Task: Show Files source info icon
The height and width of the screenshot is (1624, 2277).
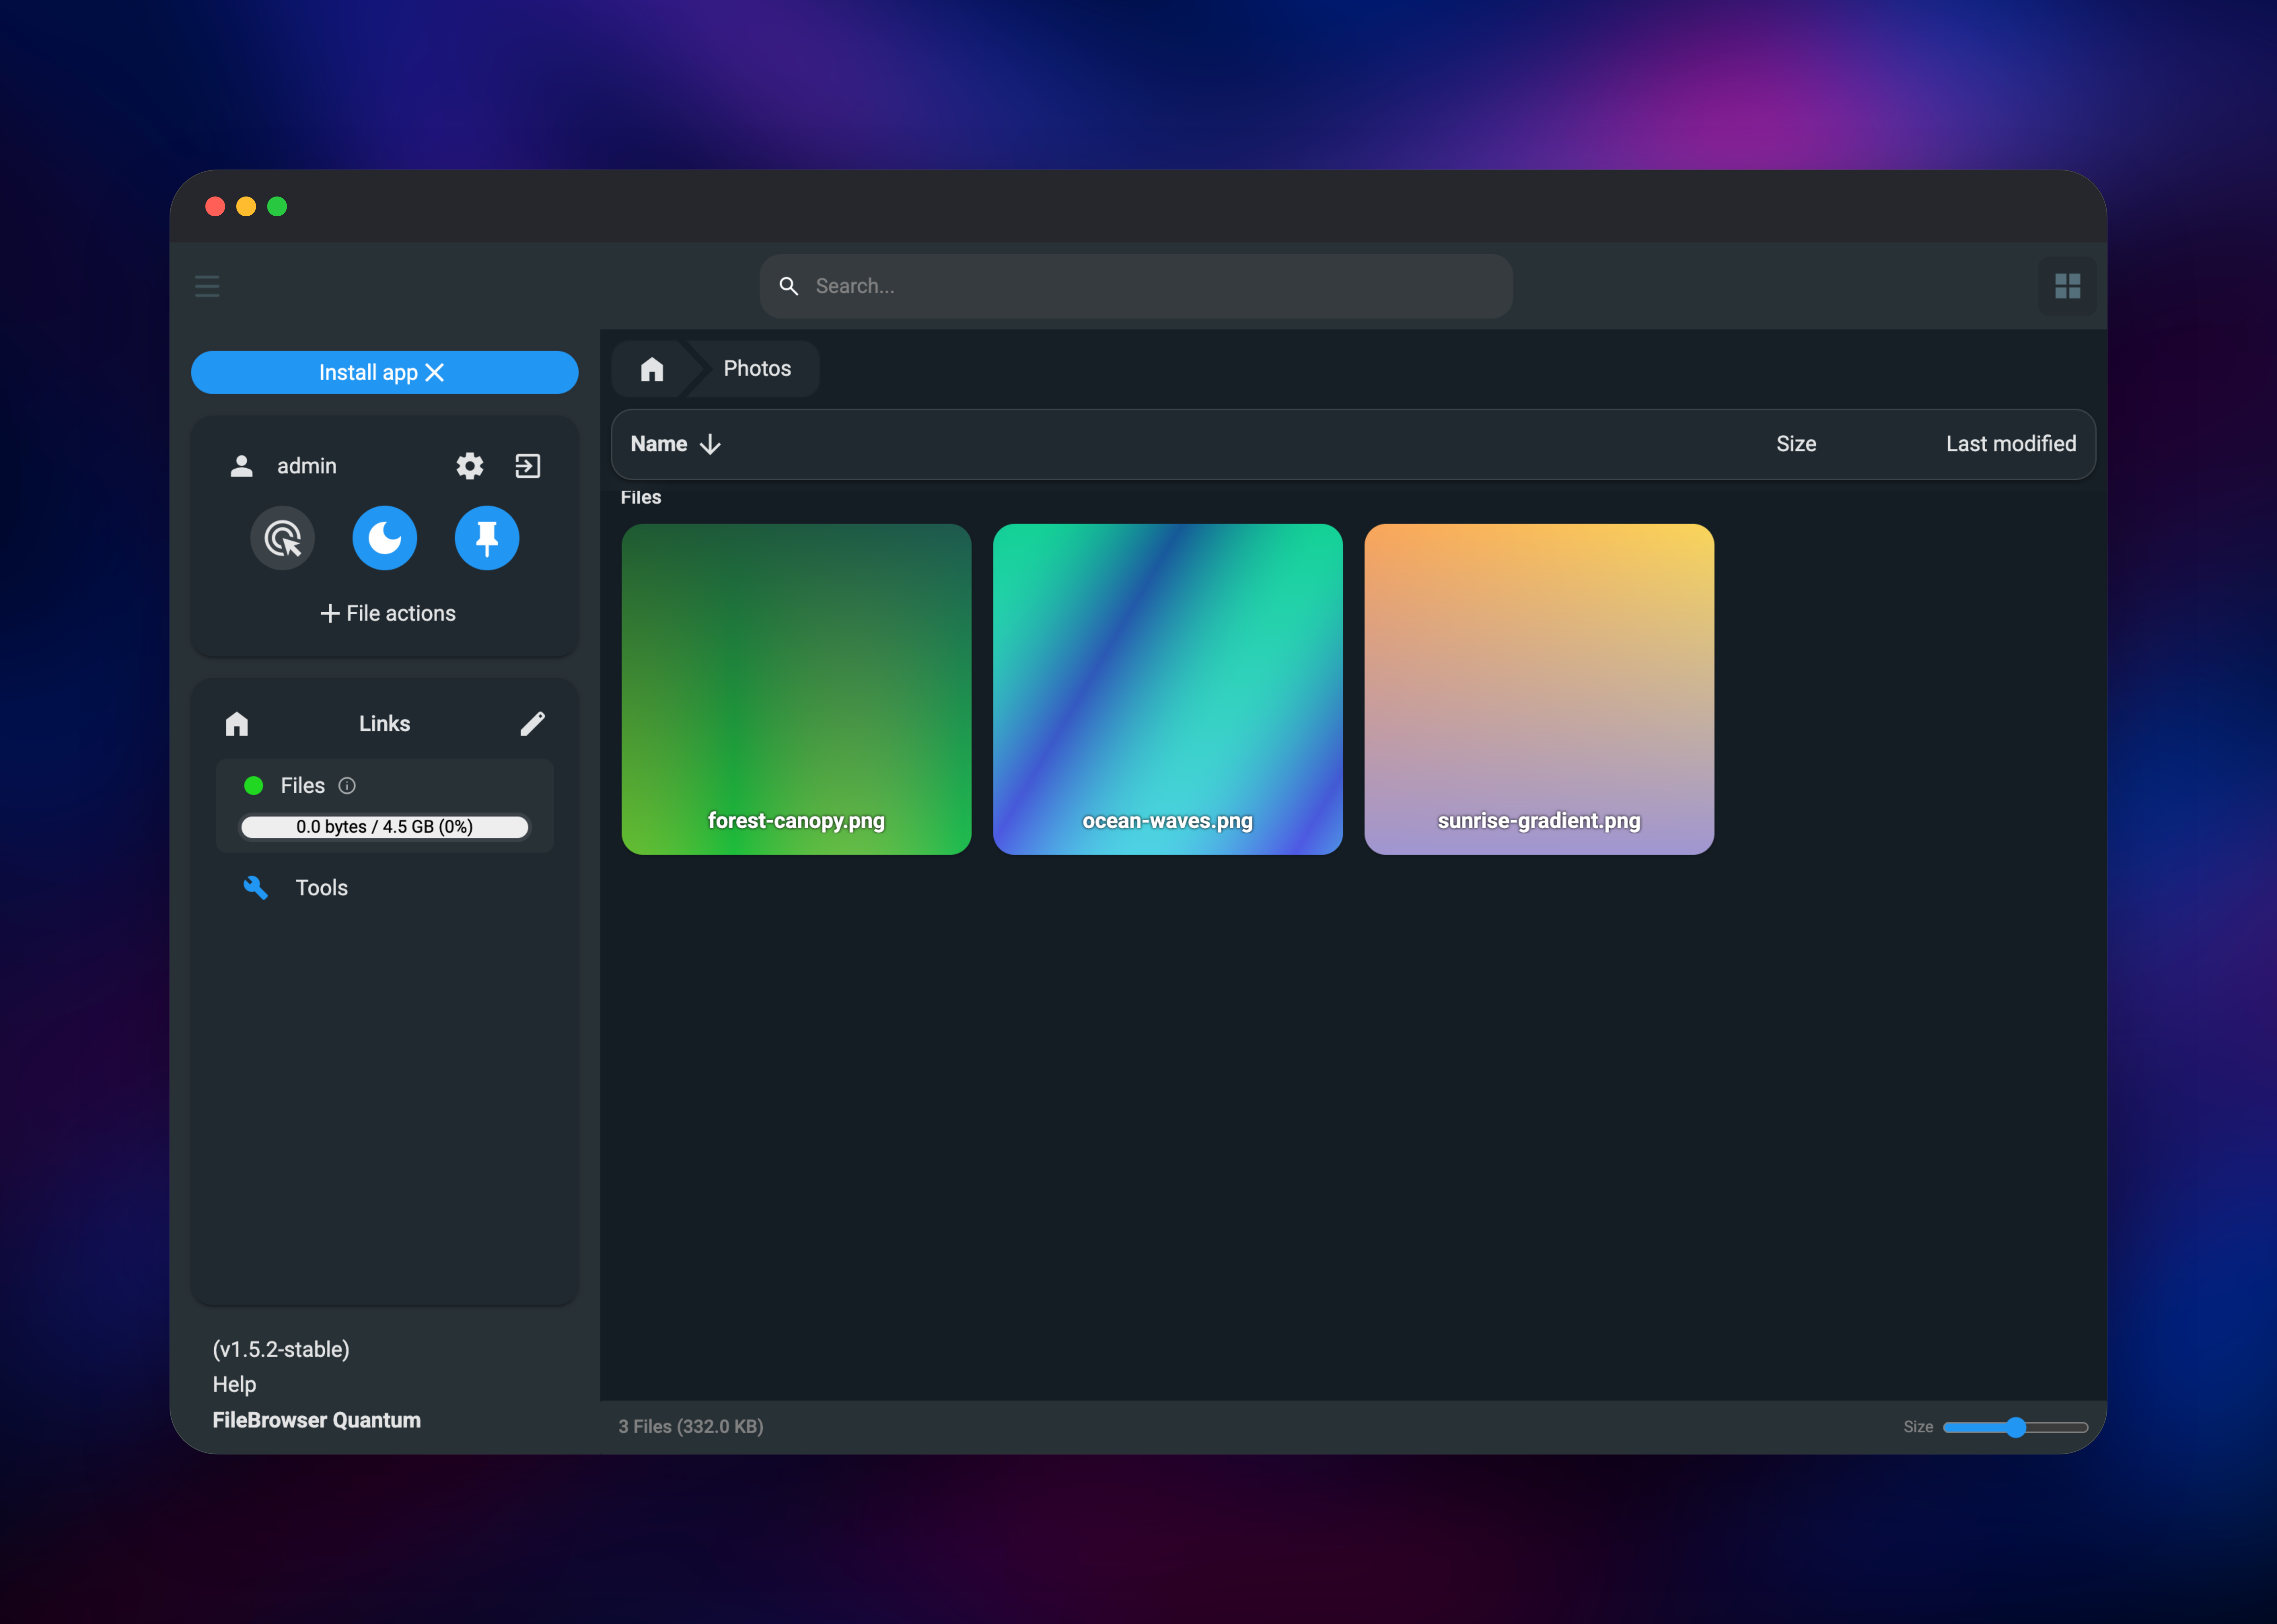Action: point(347,786)
